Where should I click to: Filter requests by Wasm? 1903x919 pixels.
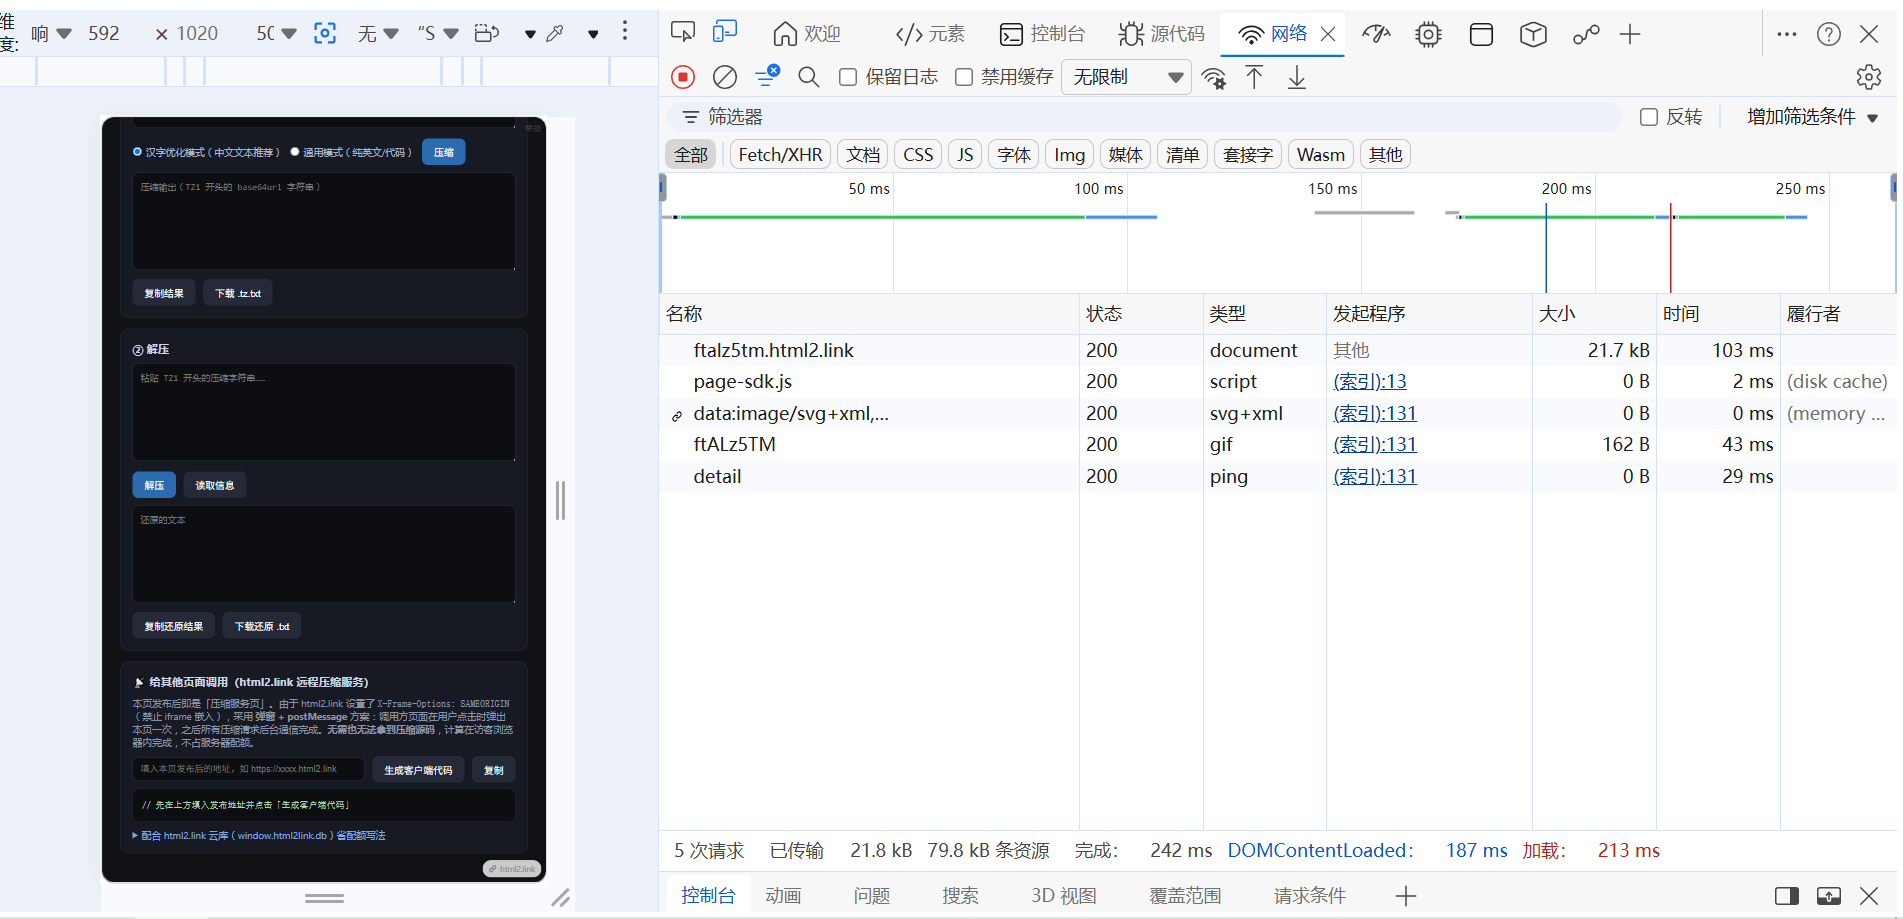[1320, 155]
